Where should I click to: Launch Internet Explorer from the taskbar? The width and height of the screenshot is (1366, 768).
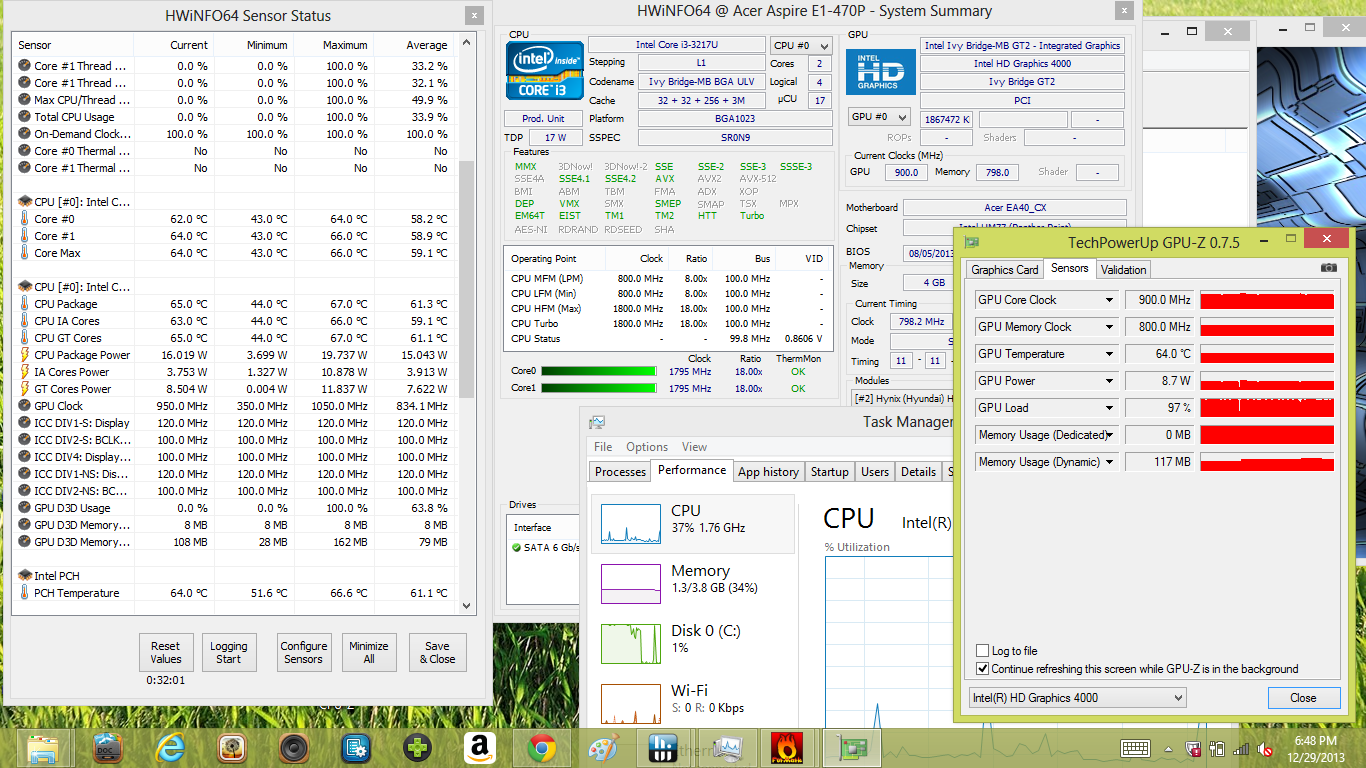(x=170, y=747)
